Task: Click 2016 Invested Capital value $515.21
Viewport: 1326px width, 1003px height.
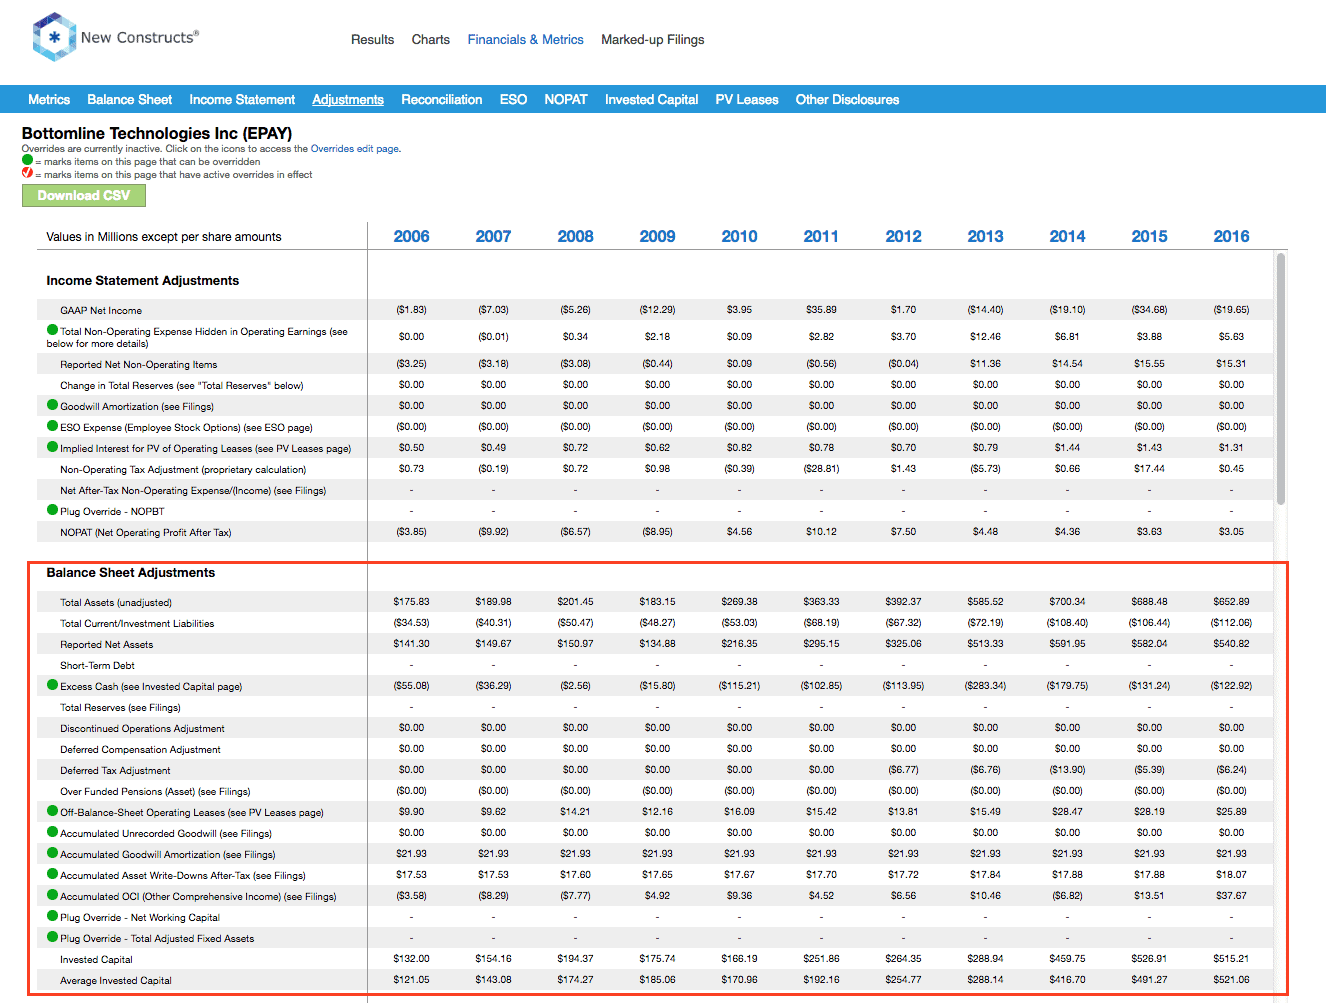Action: pos(1231,958)
